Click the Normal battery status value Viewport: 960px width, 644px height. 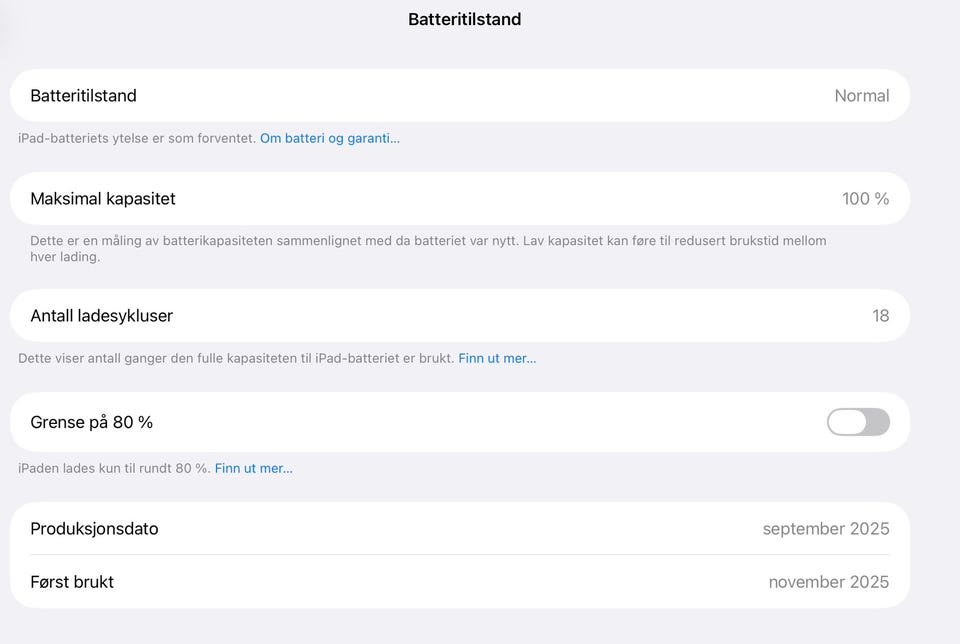(x=861, y=96)
